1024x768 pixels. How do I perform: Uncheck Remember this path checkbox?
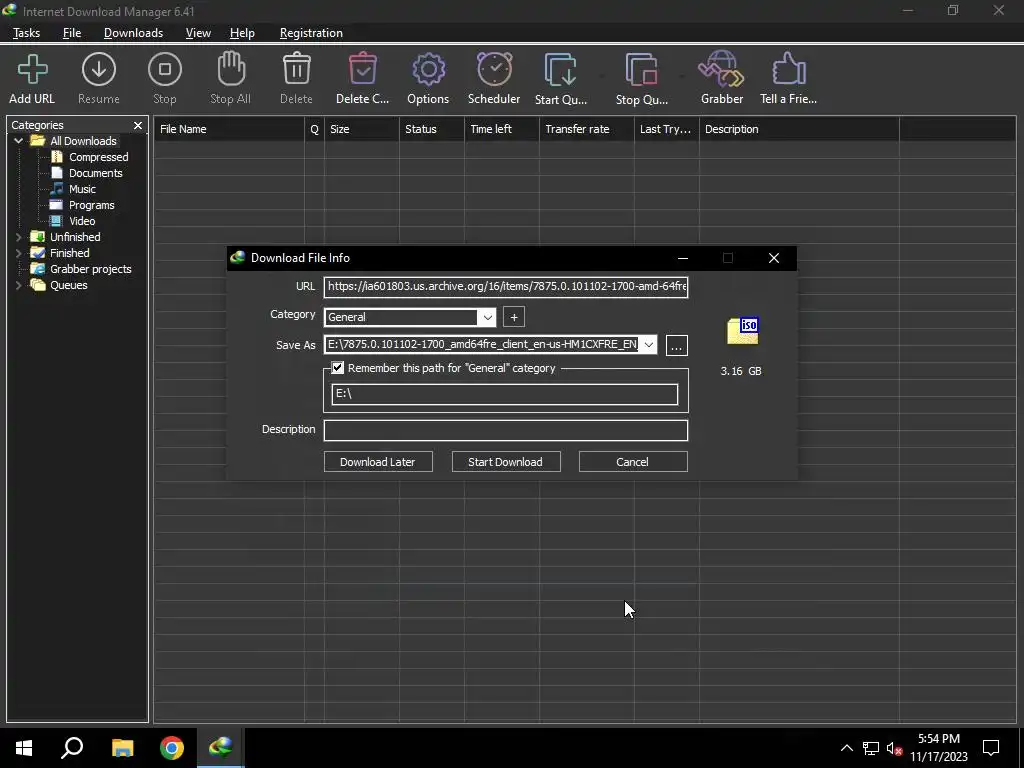338,368
